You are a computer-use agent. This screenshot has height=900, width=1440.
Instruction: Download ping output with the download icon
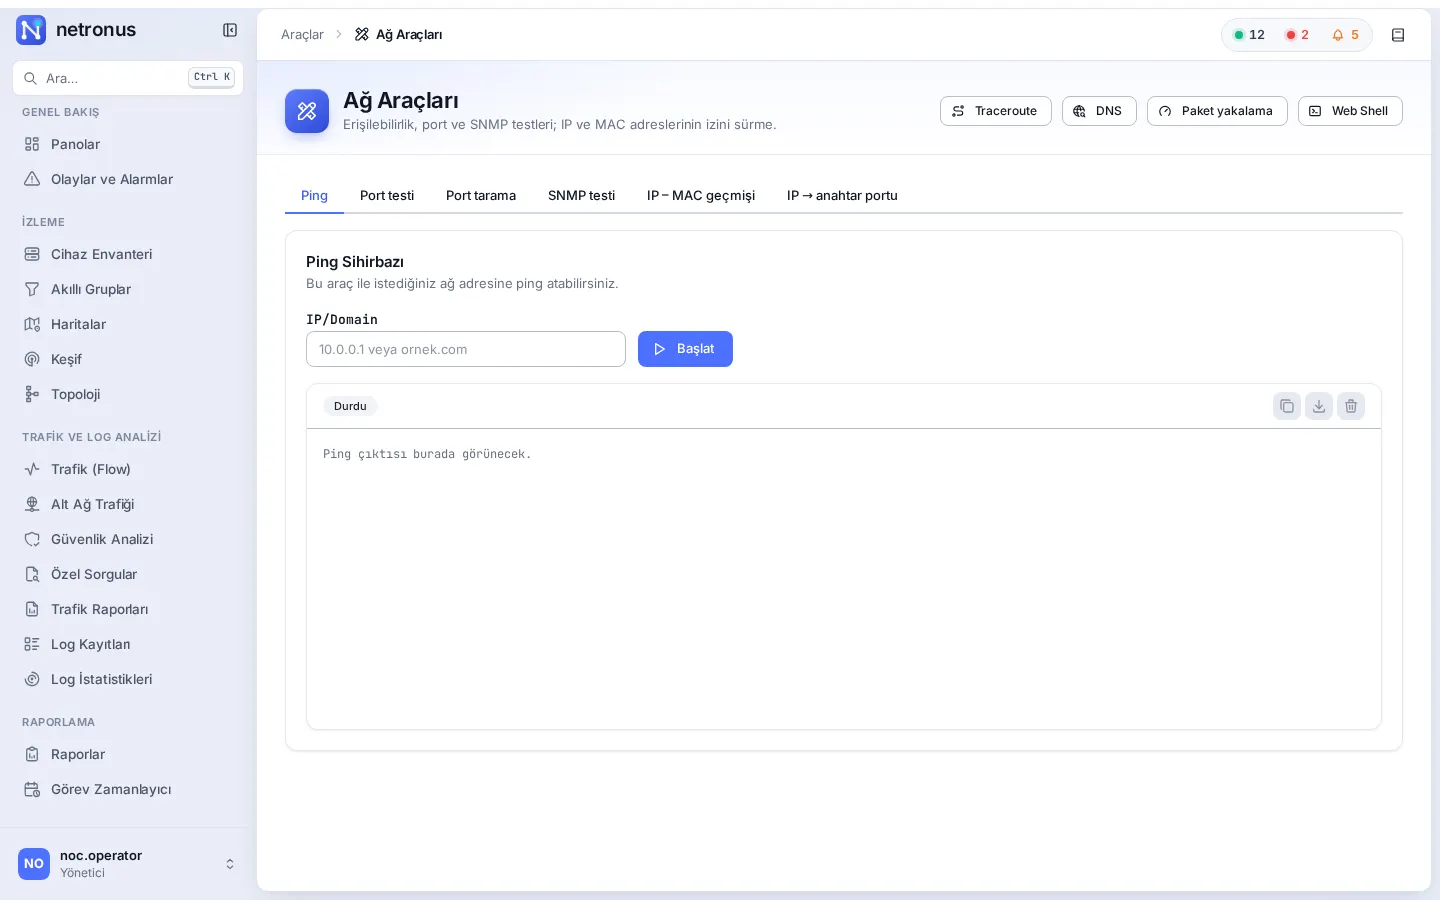click(1319, 406)
